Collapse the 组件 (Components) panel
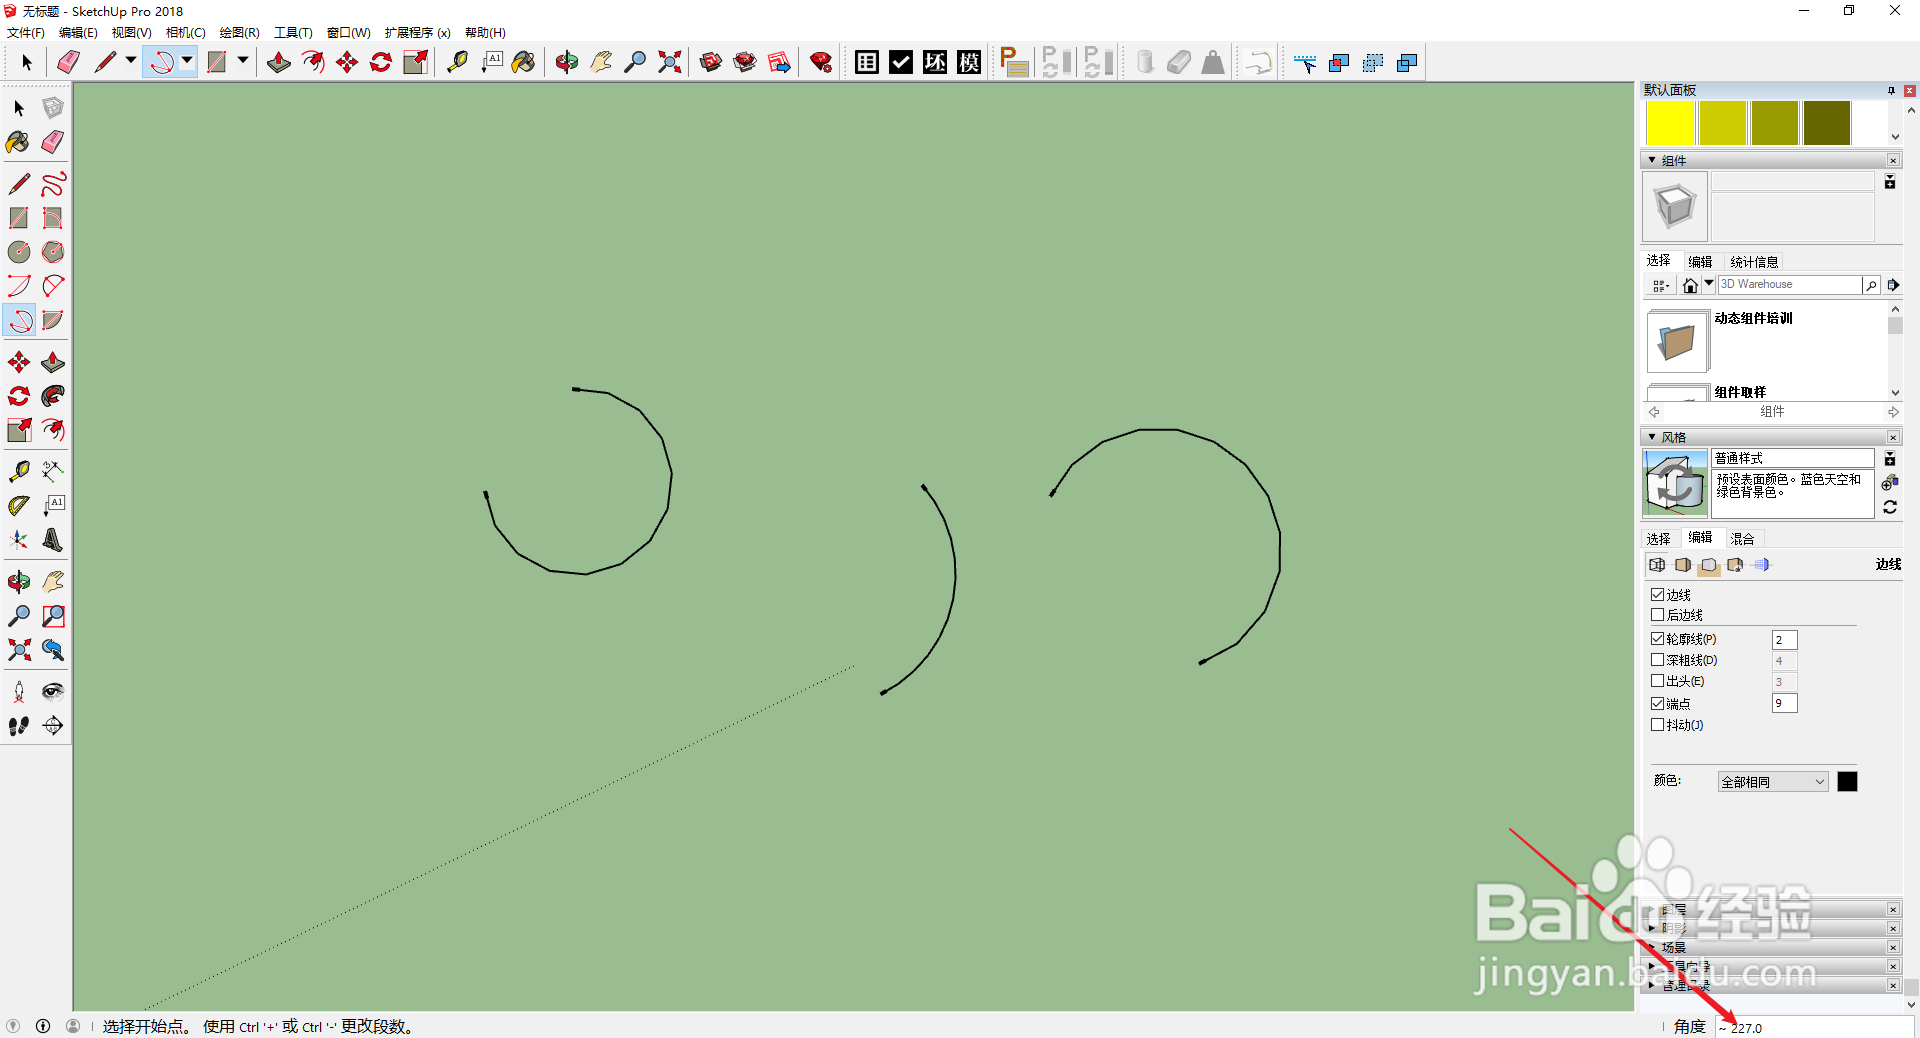Image resolution: width=1920 pixels, height=1038 pixels. coord(1651,160)
